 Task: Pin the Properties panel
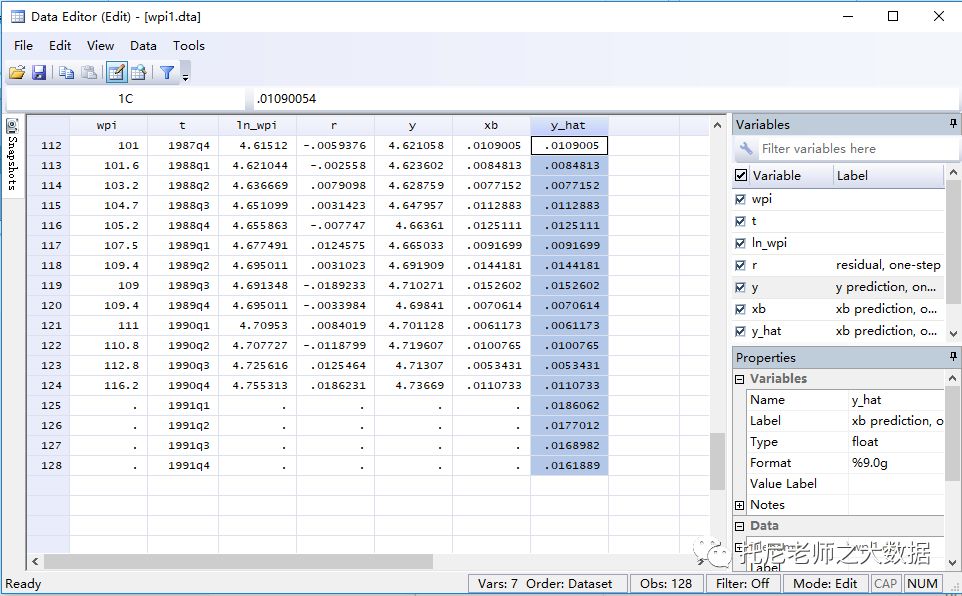(953, 357)
